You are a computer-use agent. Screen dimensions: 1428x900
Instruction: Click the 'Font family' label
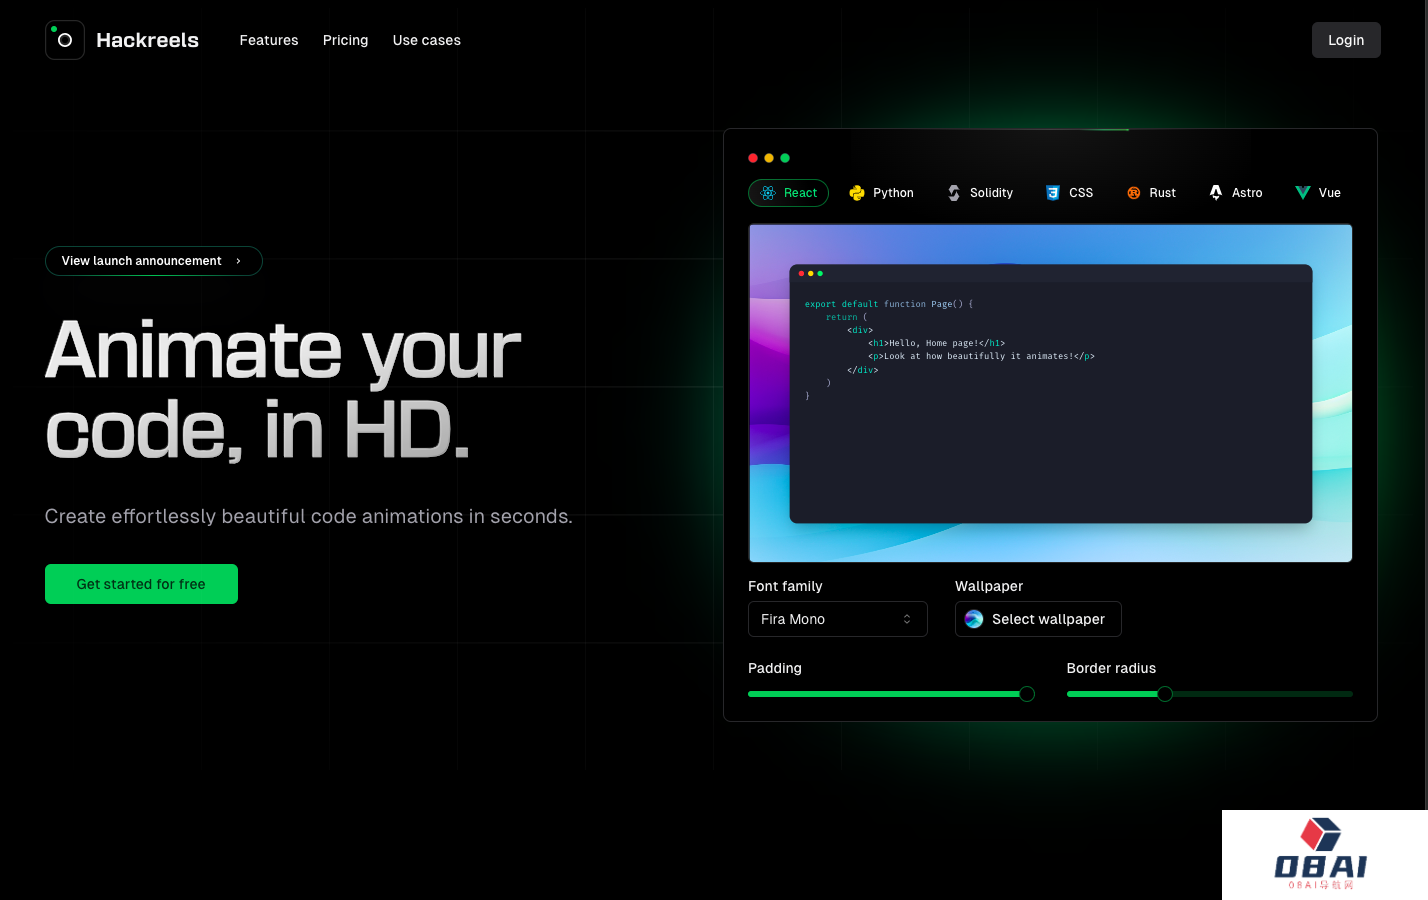pyautogui.click(x=785, y=586)
